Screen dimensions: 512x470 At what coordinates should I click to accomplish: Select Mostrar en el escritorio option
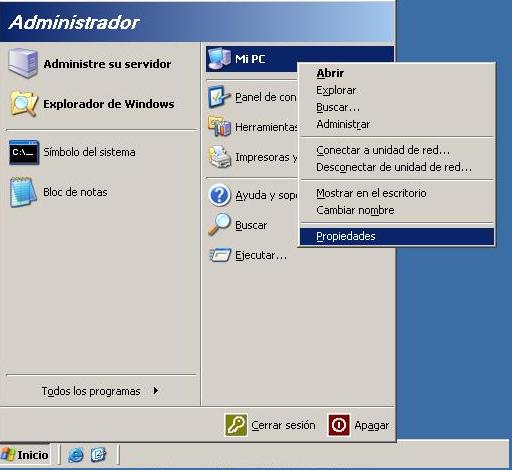coord(397,193)
